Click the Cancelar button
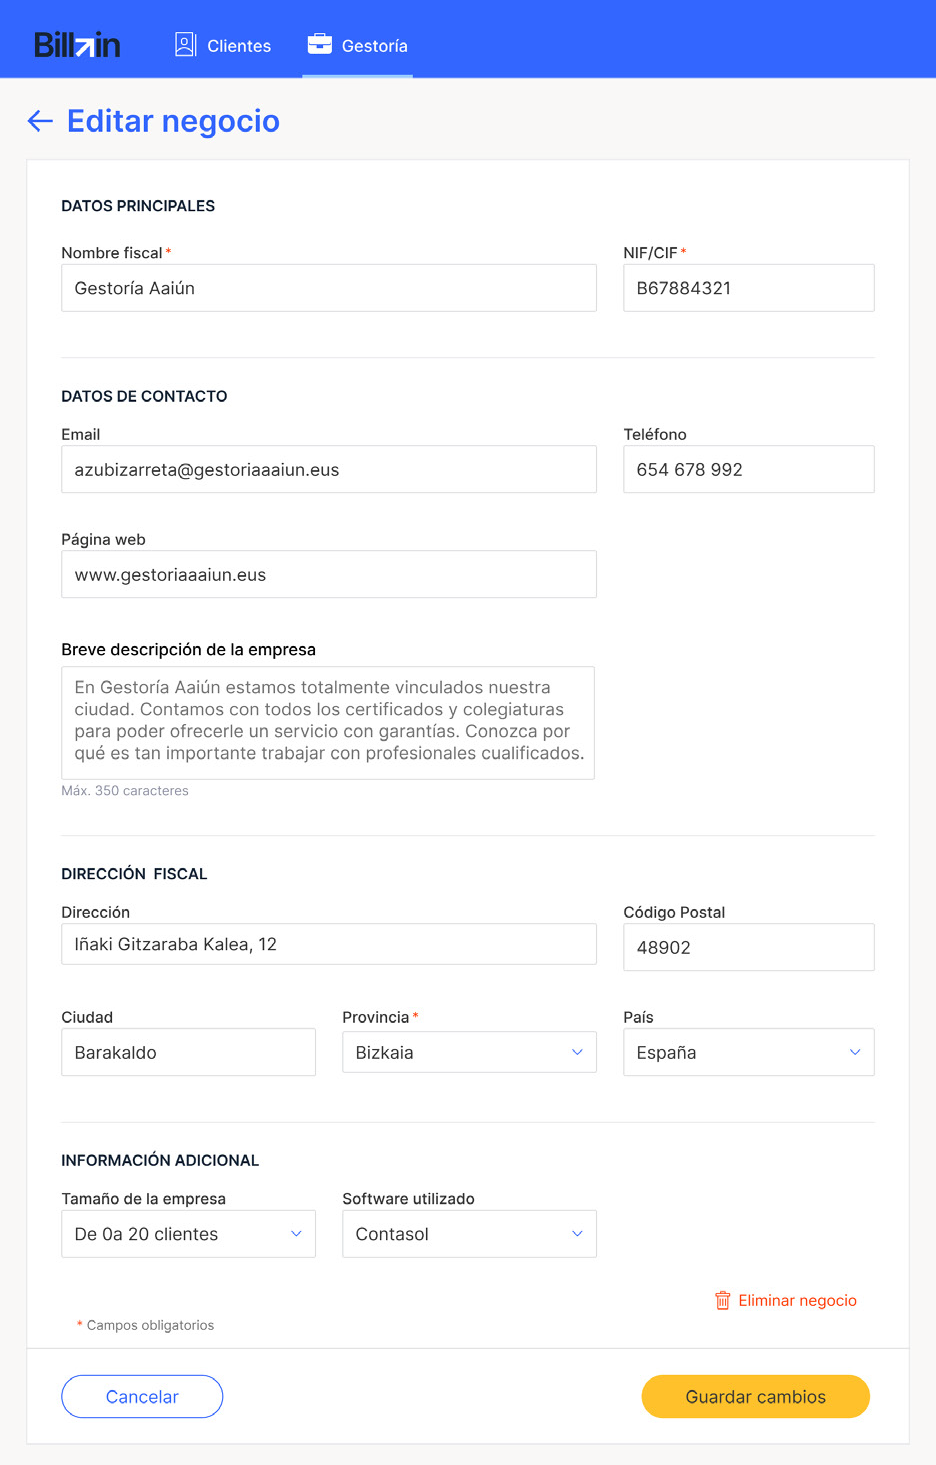936x1465 pixels. point(142,1396)
